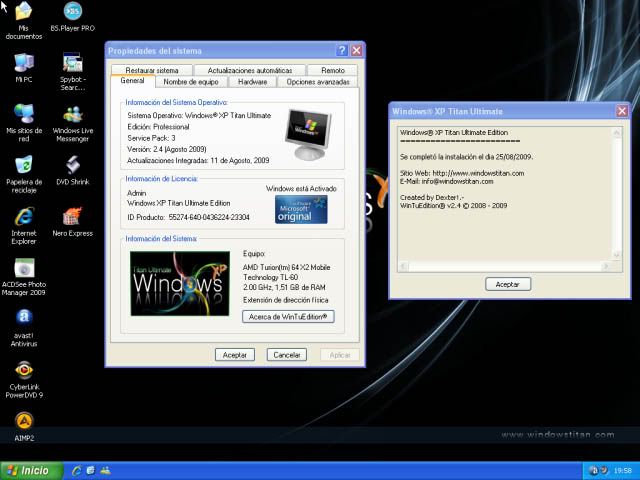This screenshot has width=640, height=480.
Task: Click the Windows XP Titan Ultimate logo image
Action: tap(180, 283)
